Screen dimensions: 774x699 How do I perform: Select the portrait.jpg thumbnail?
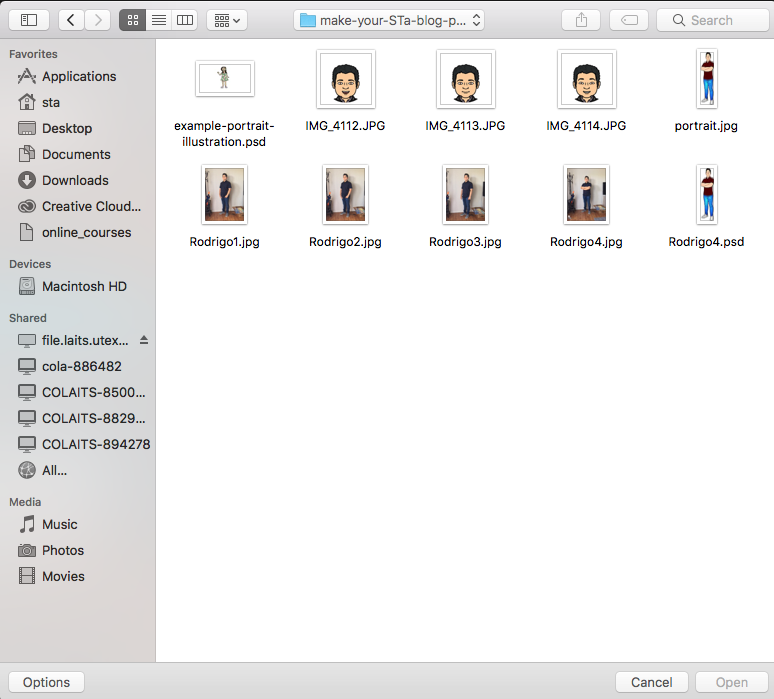tap(706, 78)
